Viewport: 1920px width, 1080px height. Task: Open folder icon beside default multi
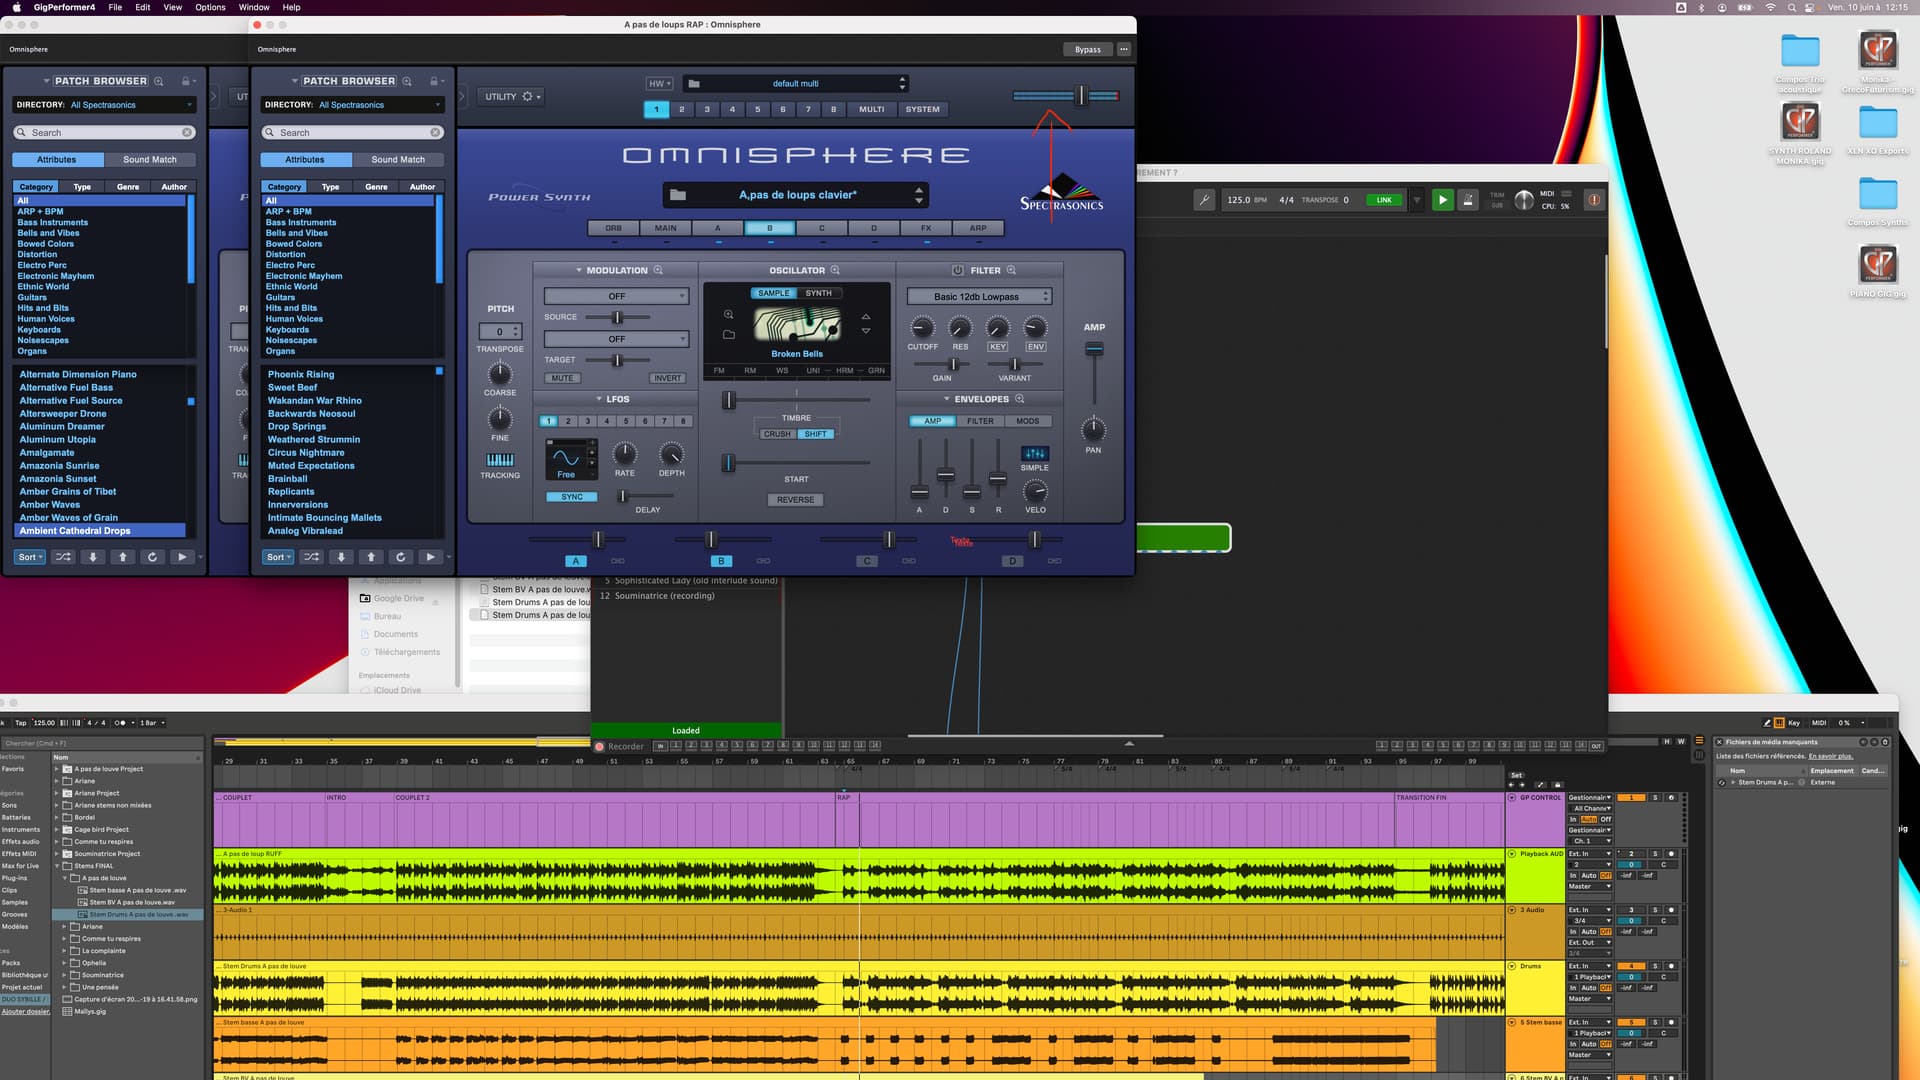pos(694,84)
